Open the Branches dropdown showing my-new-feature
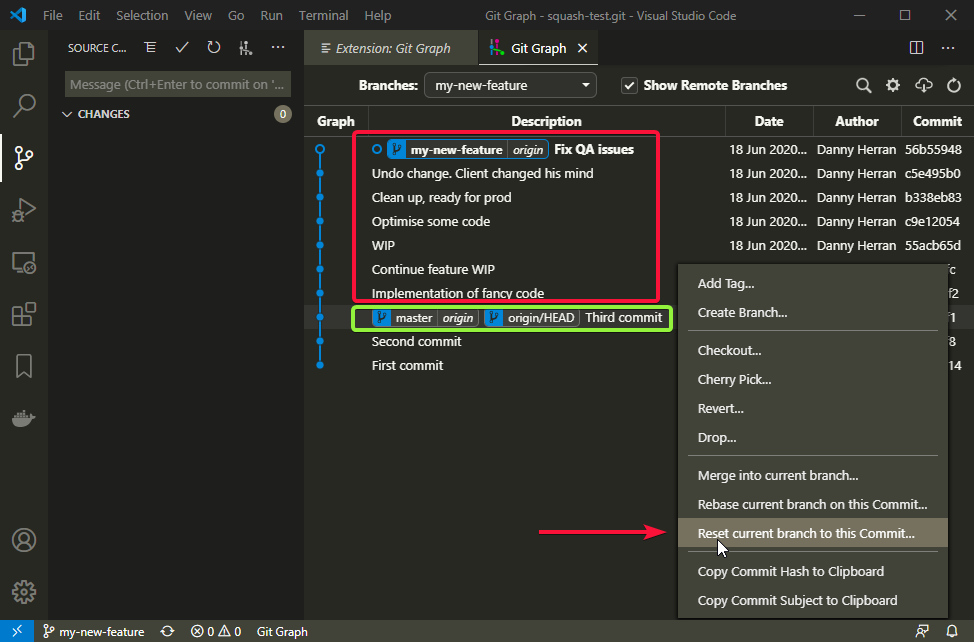The image size is (974, 642). [509, 85]
